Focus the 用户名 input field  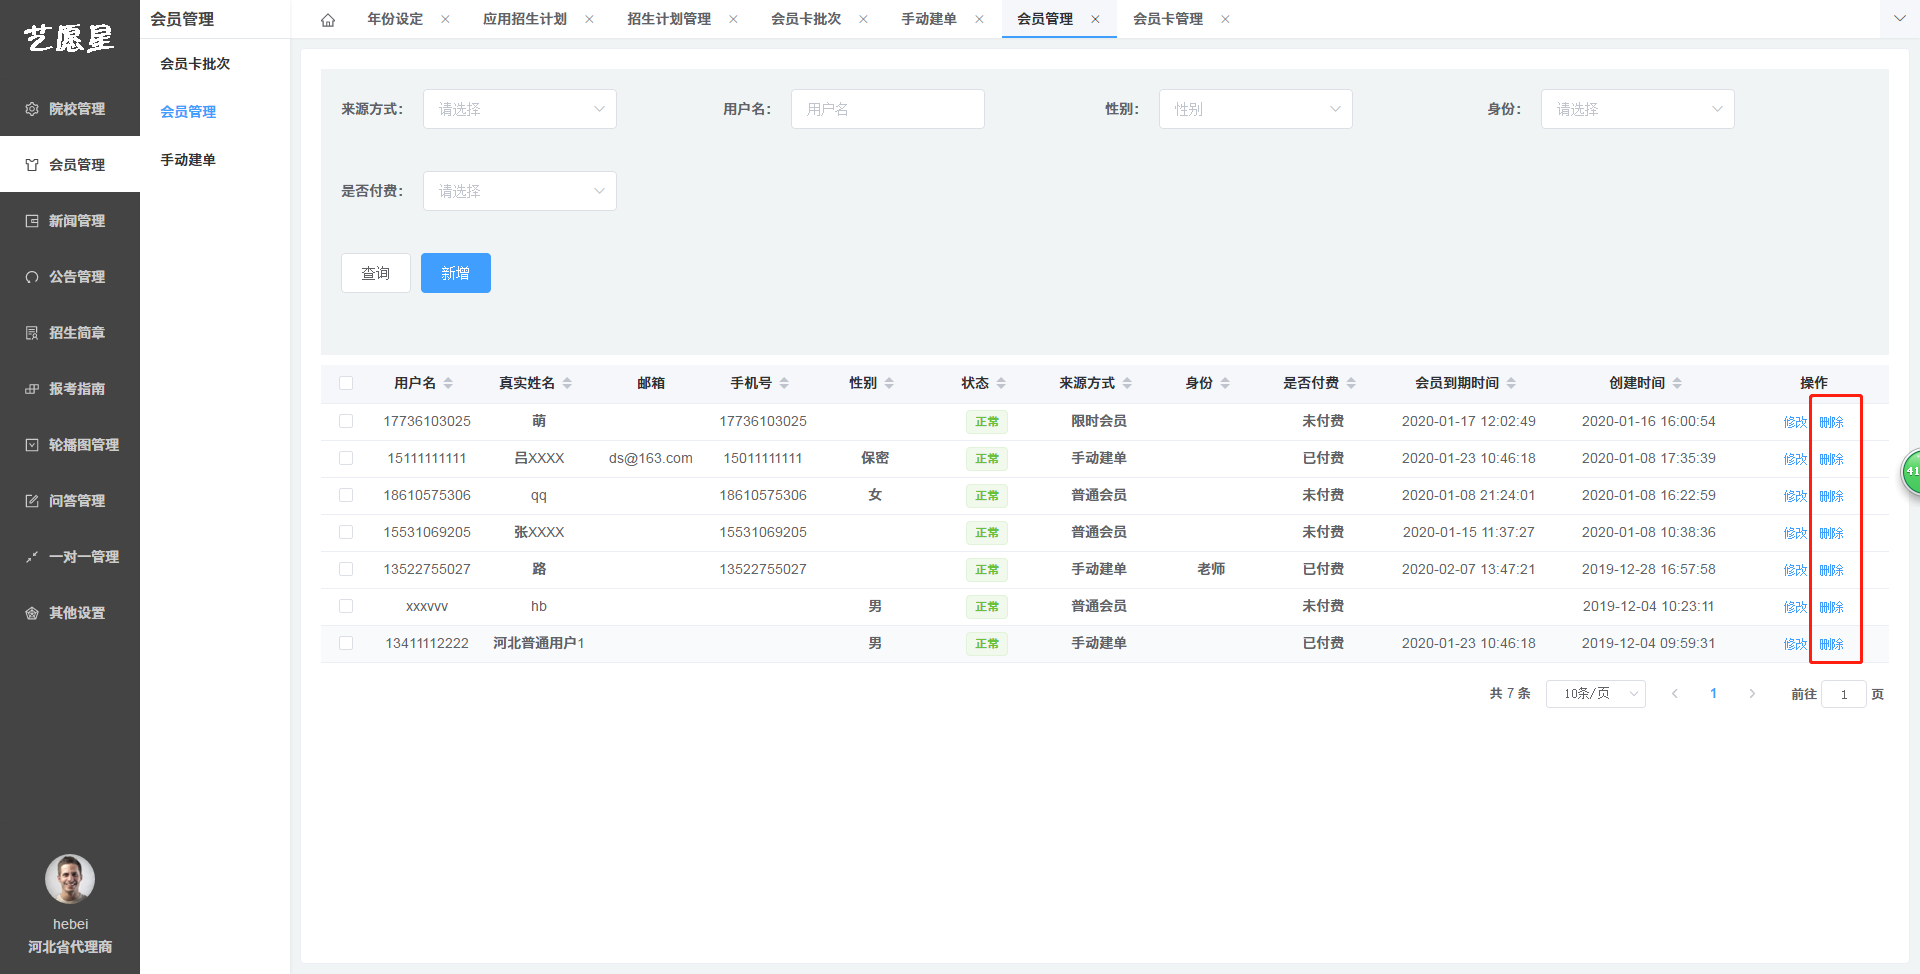pos(888,109)
